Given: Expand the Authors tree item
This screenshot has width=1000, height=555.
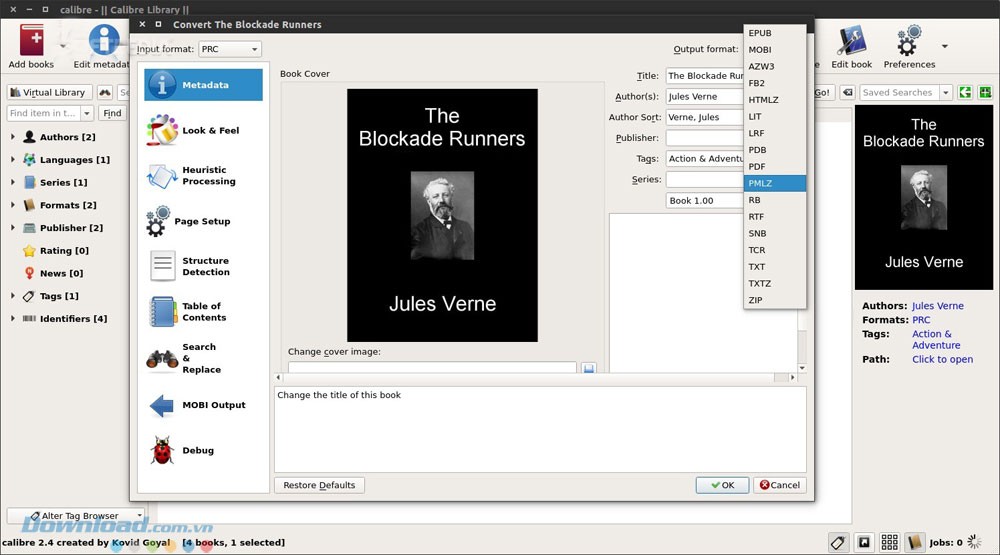Looking at the screenshot, I should click(x=12, y=137).
